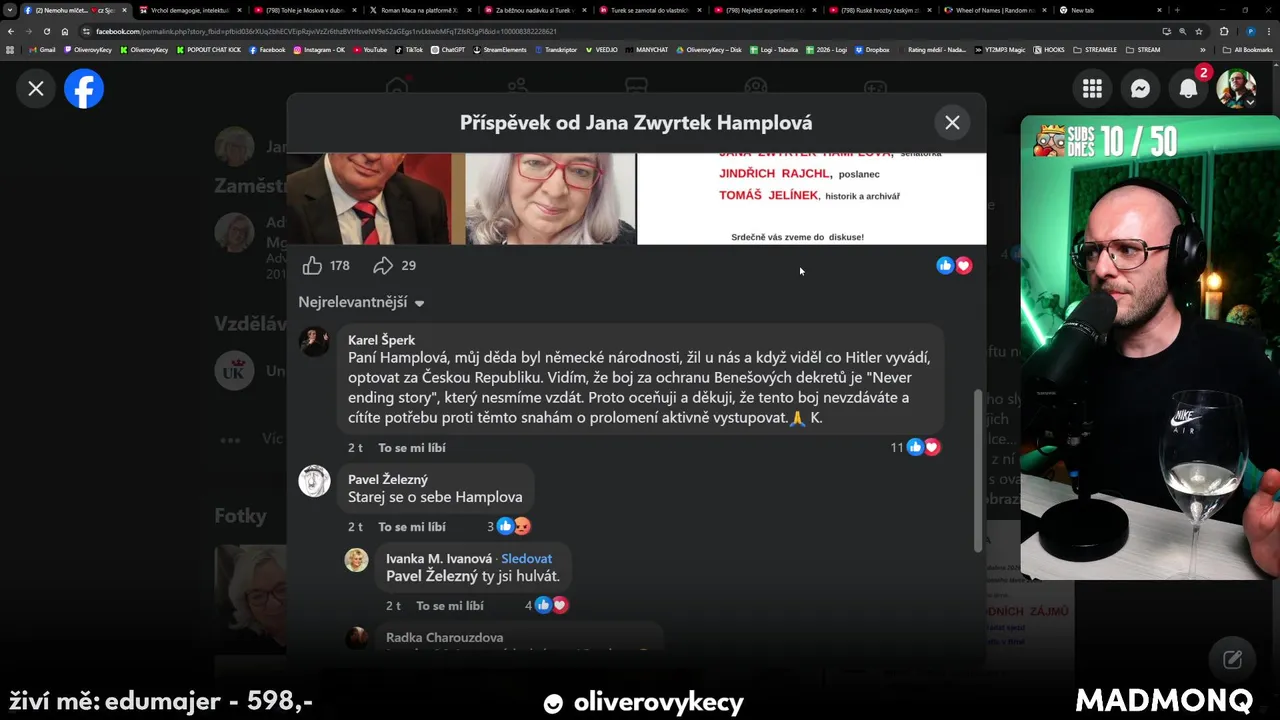This screenshot has width=1280, height=720.
Task: Like Pavel Železný's comment via To se mi líbí
Action: pos(412,526)
